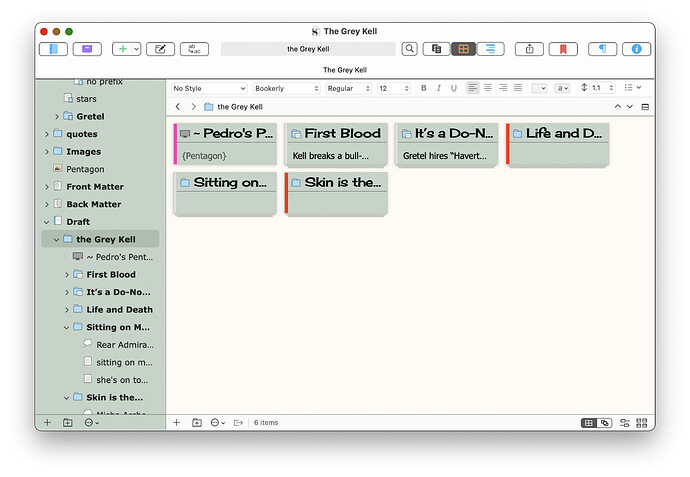Expand the quotes folder
Image resolution: width=690 pixels, height=477 pixels.
47,134
